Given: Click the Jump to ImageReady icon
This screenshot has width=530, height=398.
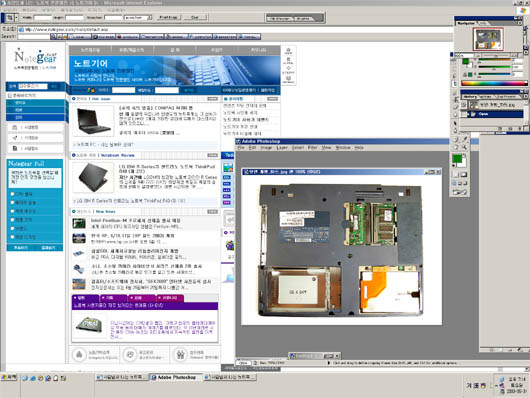Looking at the screenshot, I should (460, 192).
